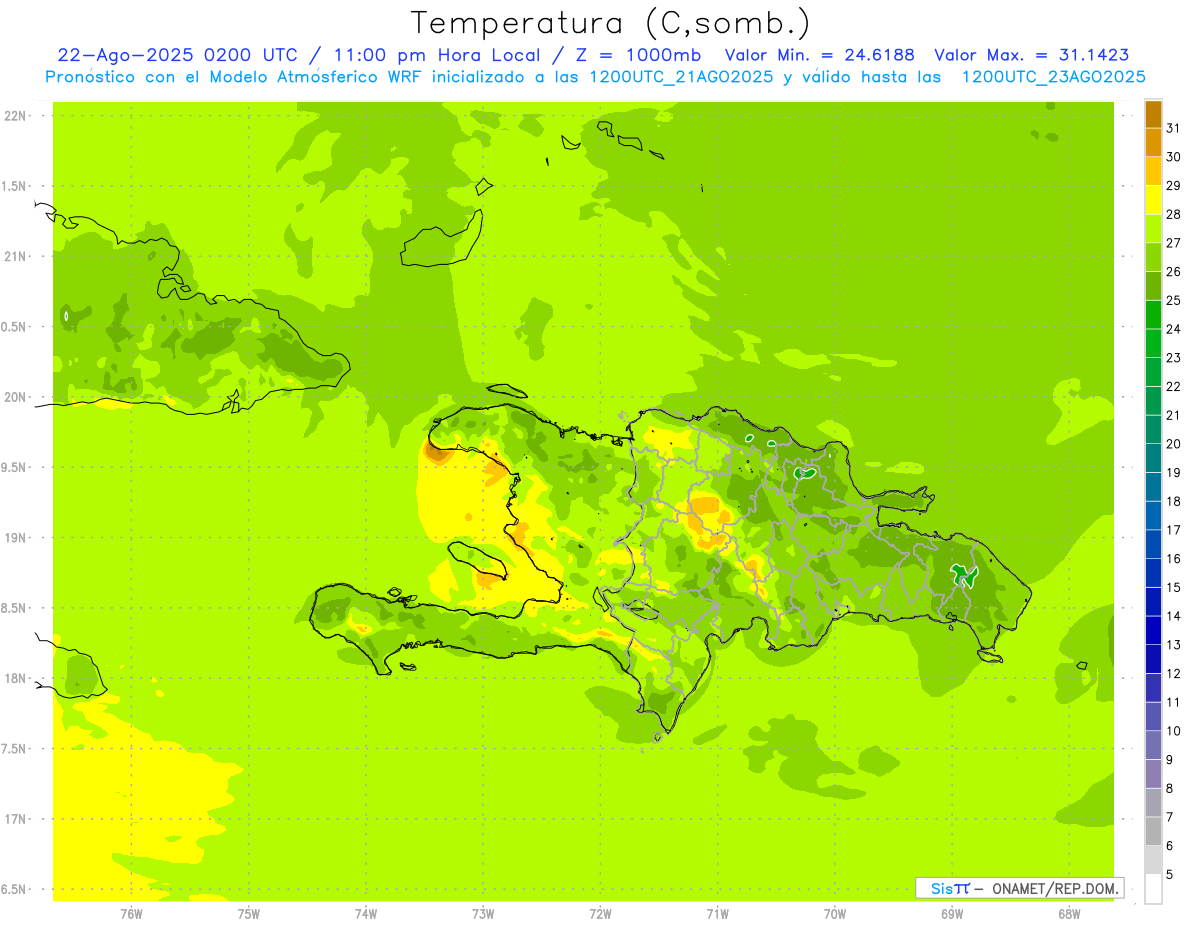
Task: Click the colorbar label 15
Action: click(x=1174, y=587)
